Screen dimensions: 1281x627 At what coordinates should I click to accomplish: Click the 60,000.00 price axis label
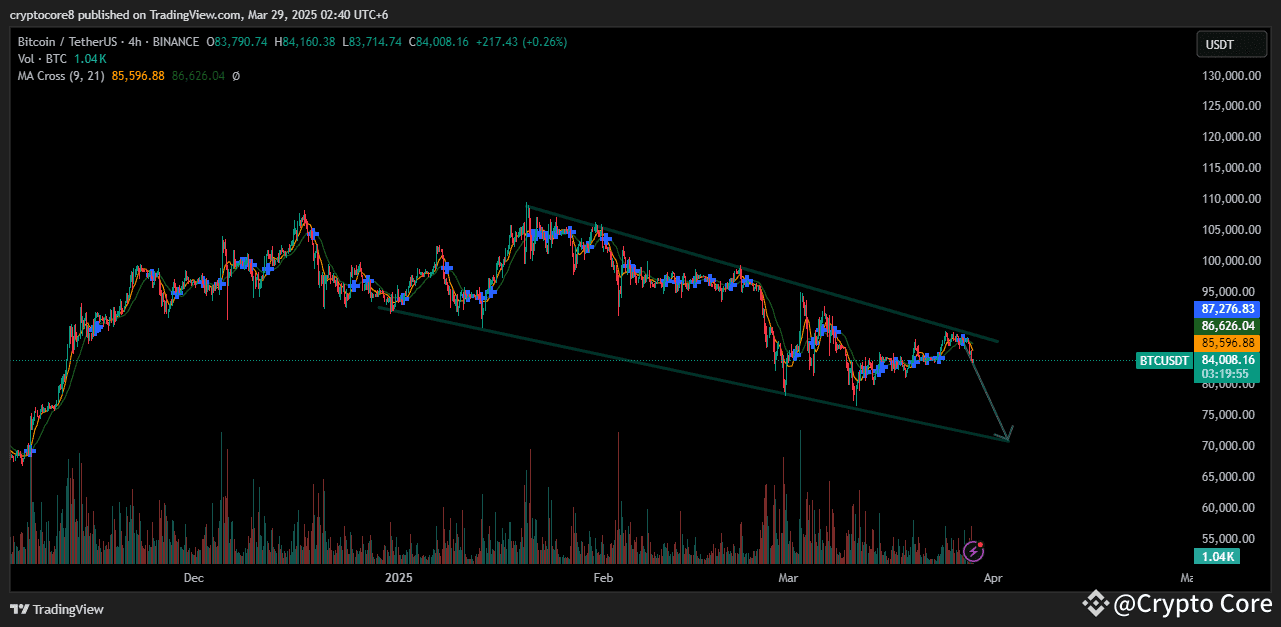[x=1229, y=508]
